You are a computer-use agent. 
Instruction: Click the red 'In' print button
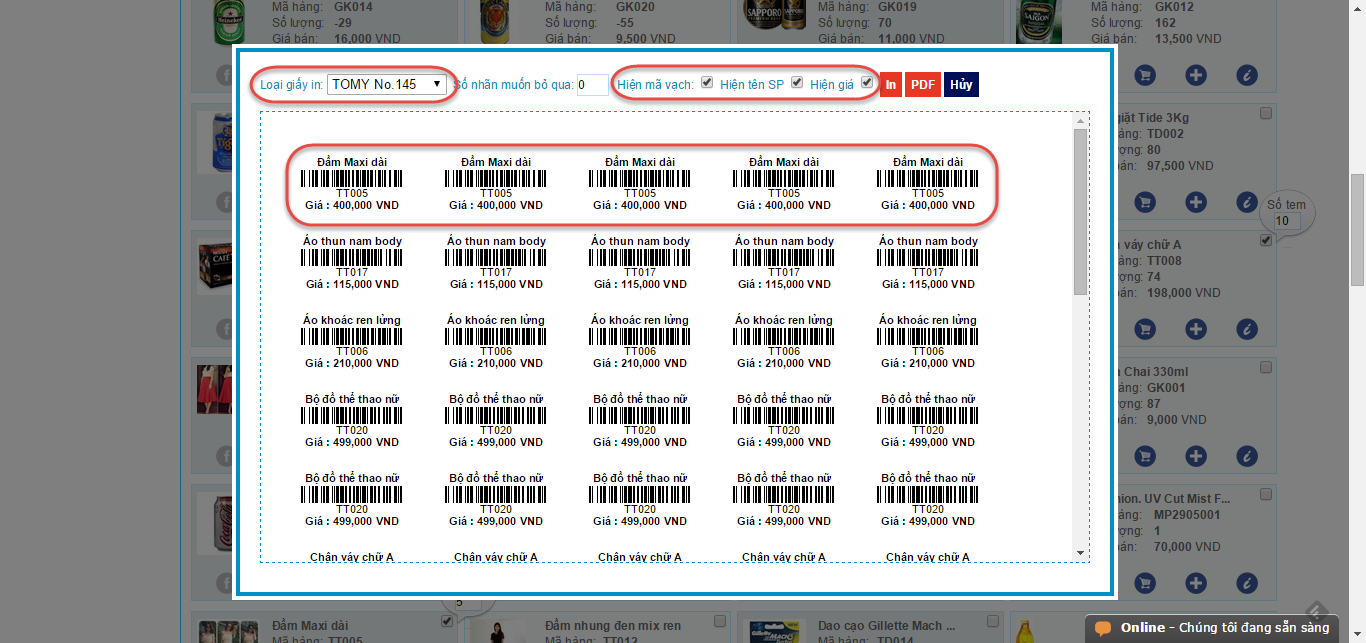[x=891, y=84]
